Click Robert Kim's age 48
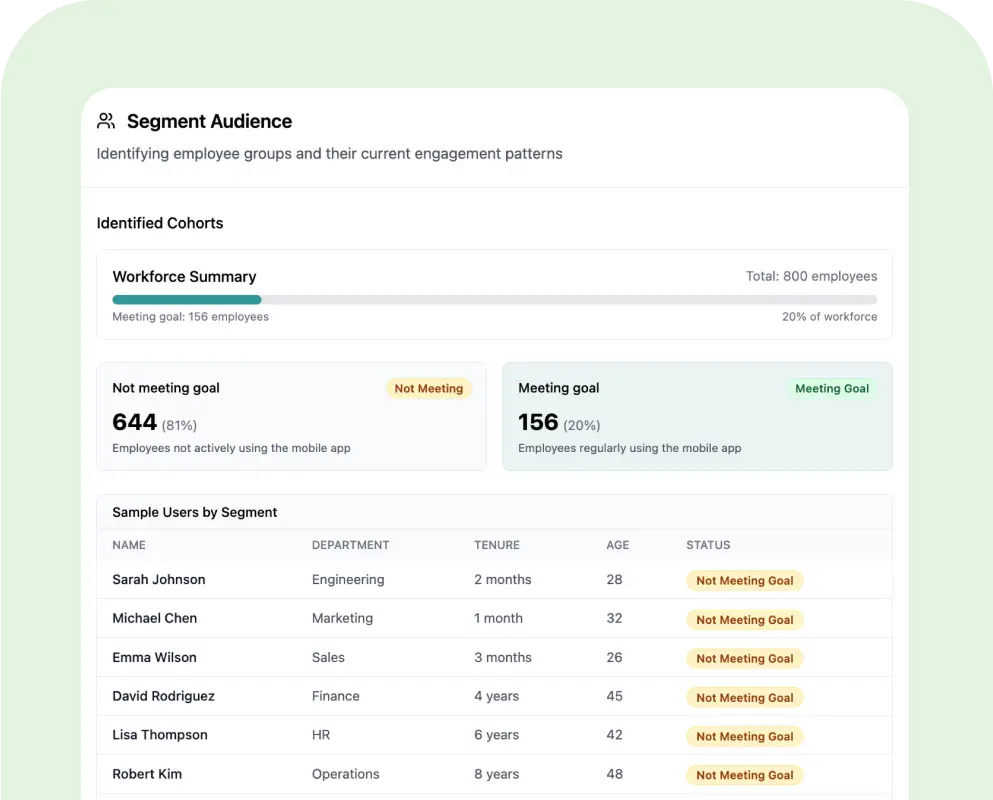993x800 pixels. [614, 774]
